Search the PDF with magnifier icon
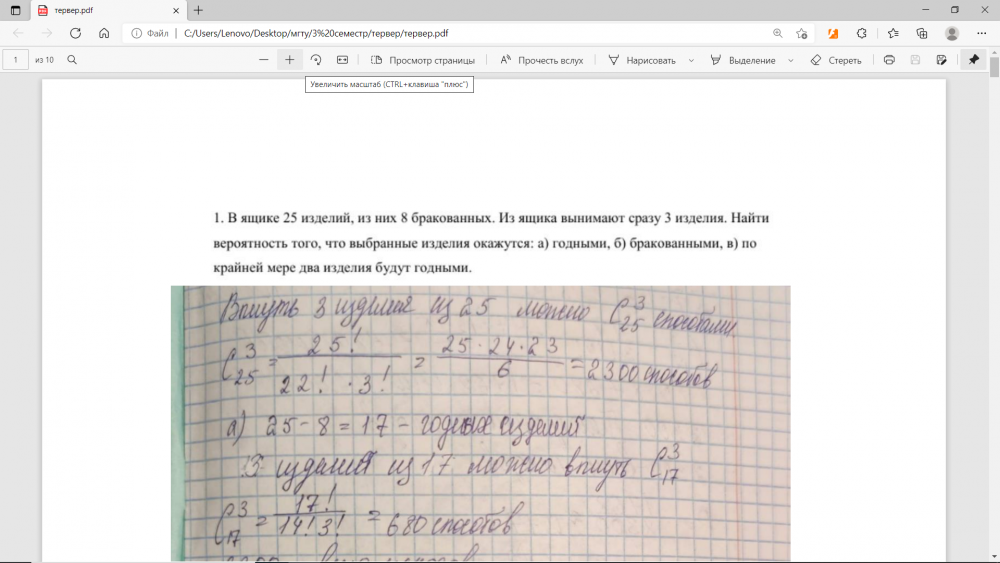 [72, 60]
